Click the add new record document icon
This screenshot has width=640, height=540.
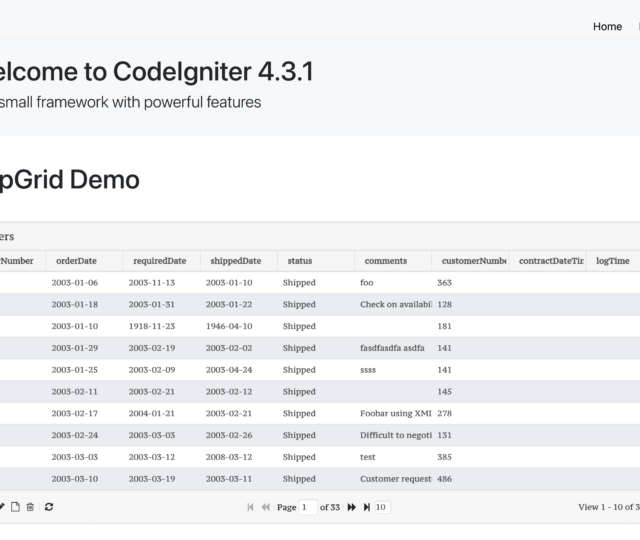coord(15,507)
